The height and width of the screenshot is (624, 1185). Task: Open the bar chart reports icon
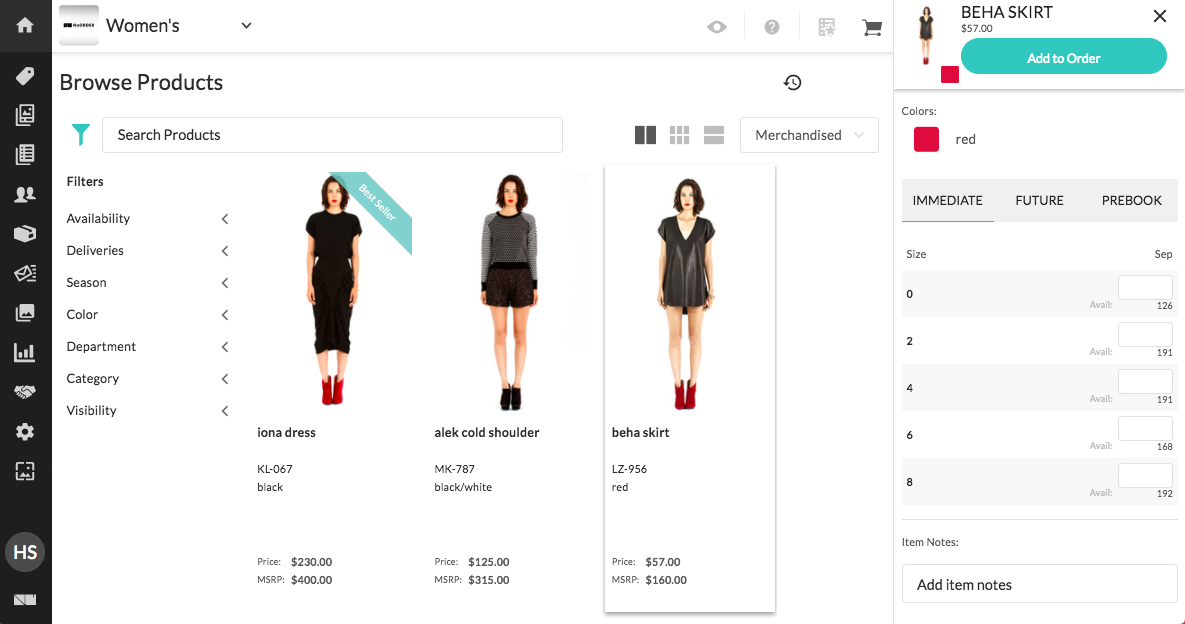tap(25, 352)
